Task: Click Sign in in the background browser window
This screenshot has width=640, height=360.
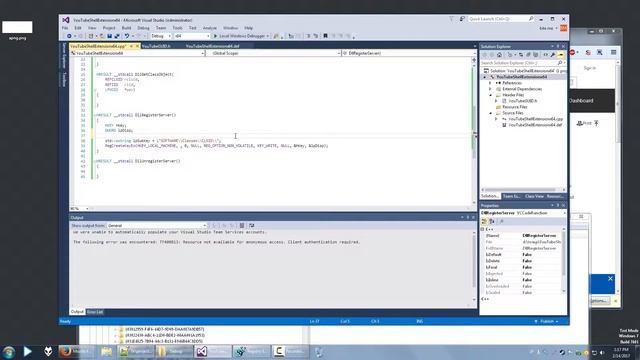Action: 590,68
